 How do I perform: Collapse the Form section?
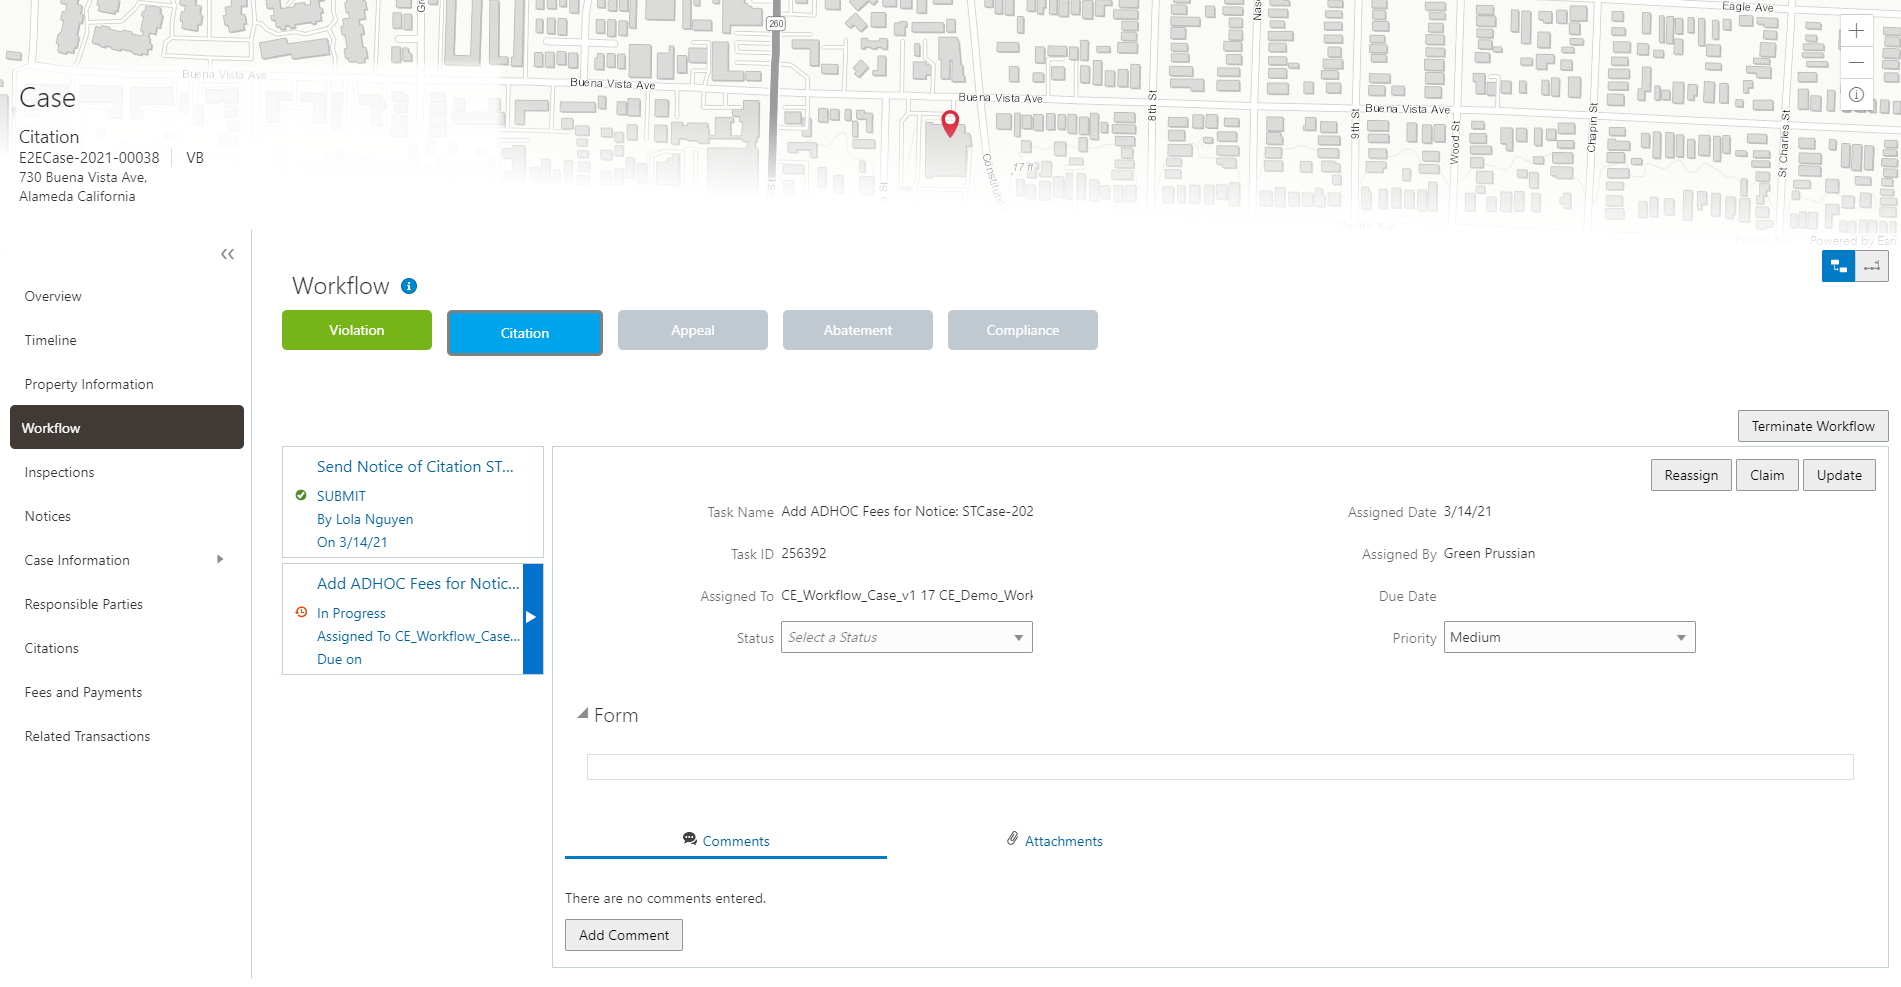(x=583, y=713)
